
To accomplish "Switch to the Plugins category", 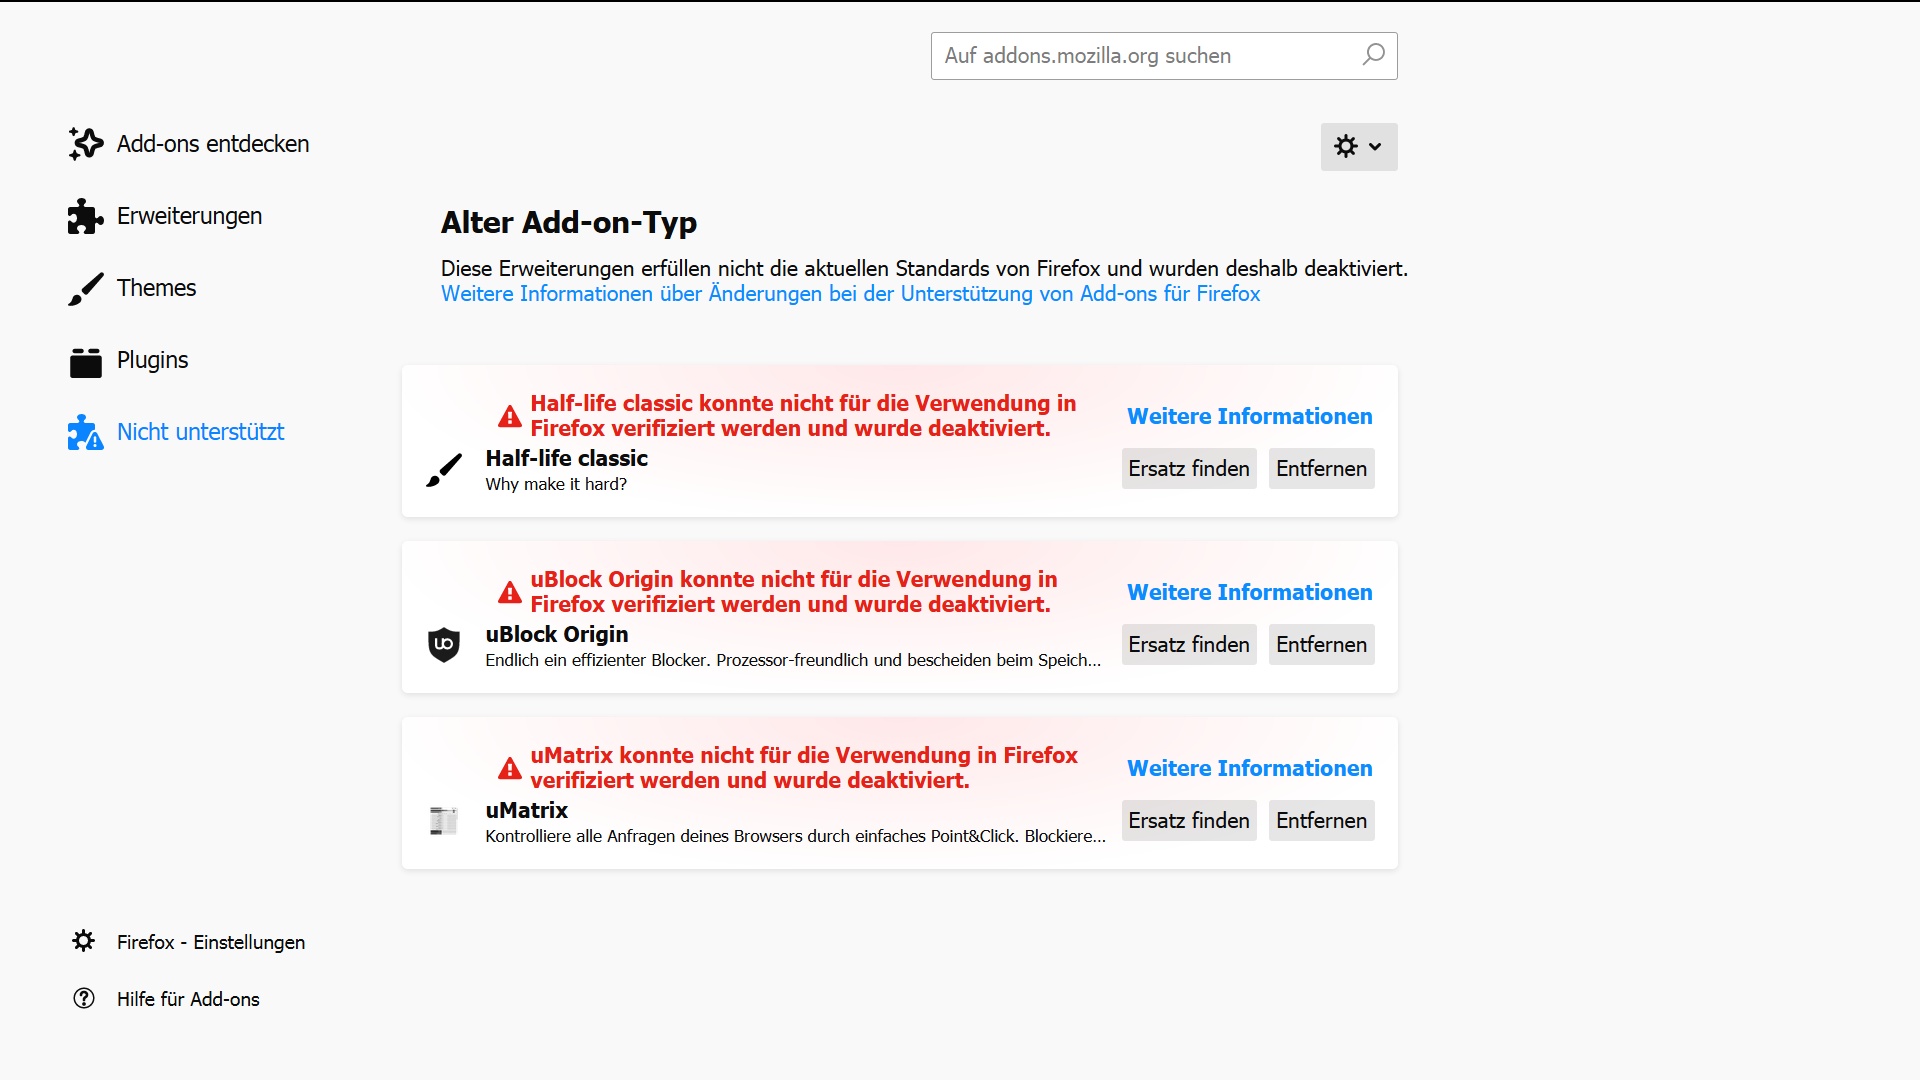I will pyautogui.click(x=152, y=360).
